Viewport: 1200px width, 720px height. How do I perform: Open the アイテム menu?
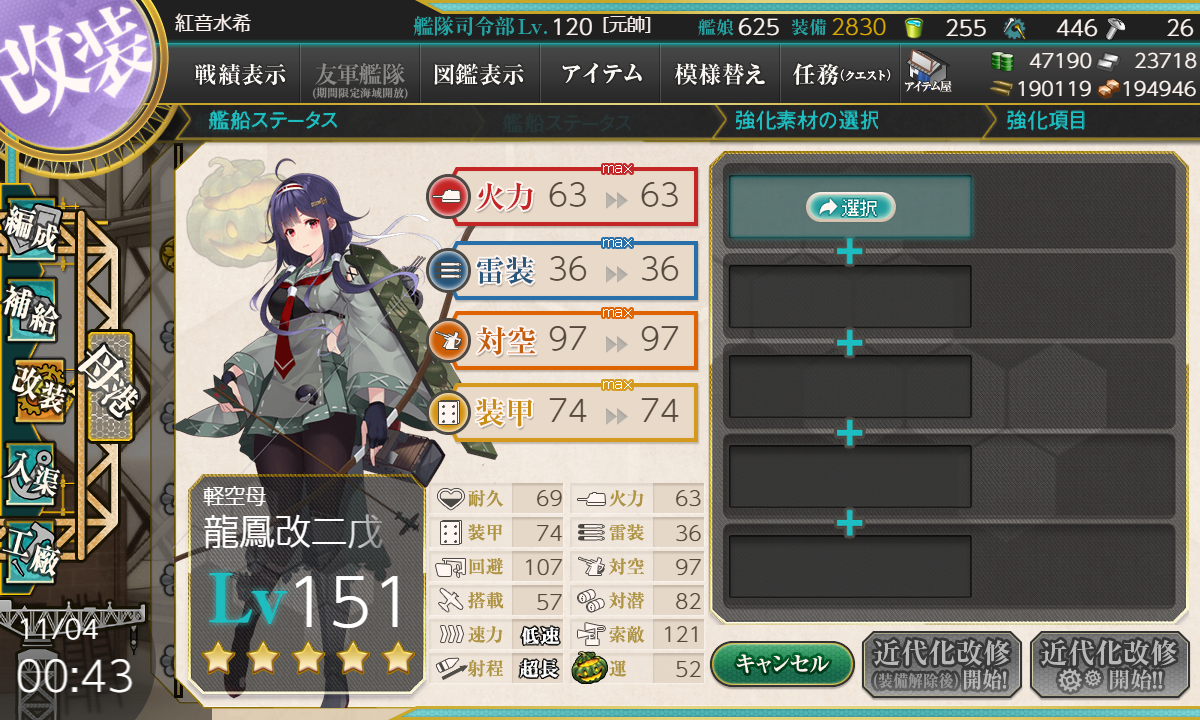pos(601,74)
